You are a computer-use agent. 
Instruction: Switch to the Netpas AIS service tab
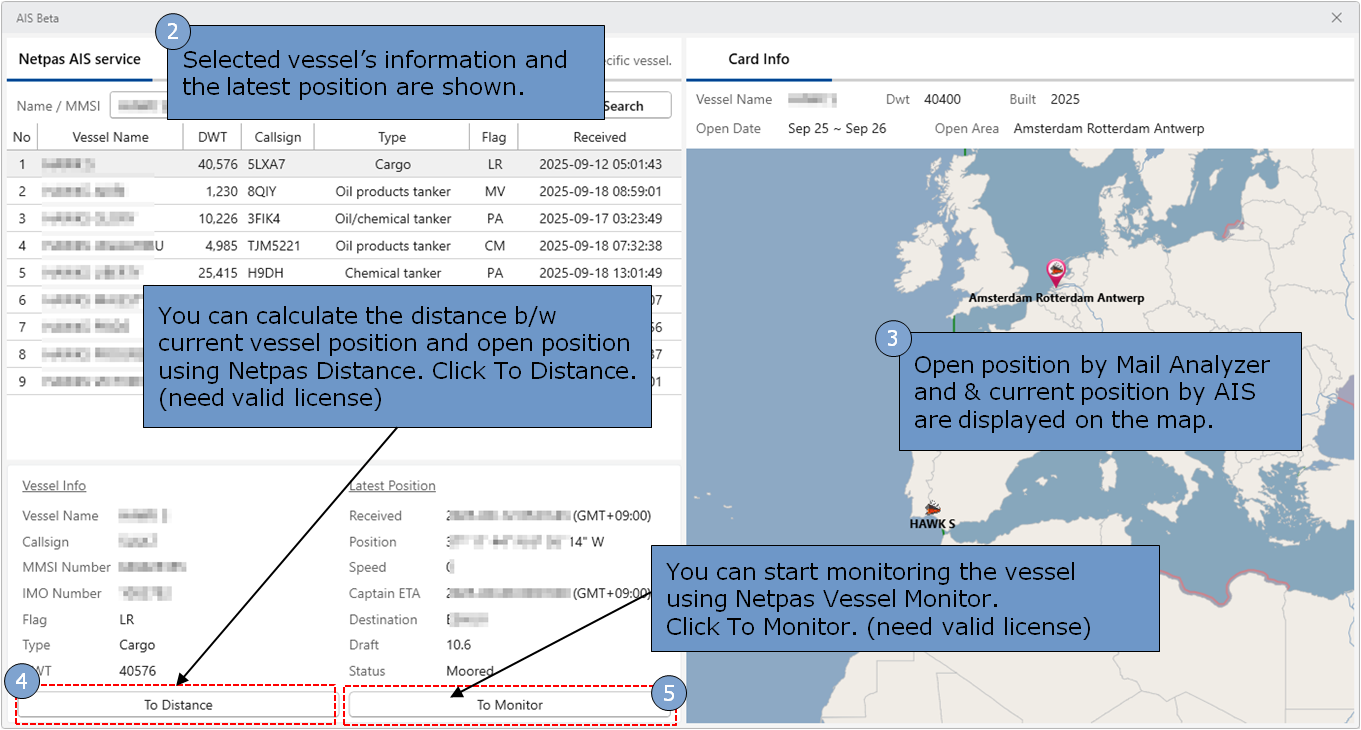[x=80, y=60]
